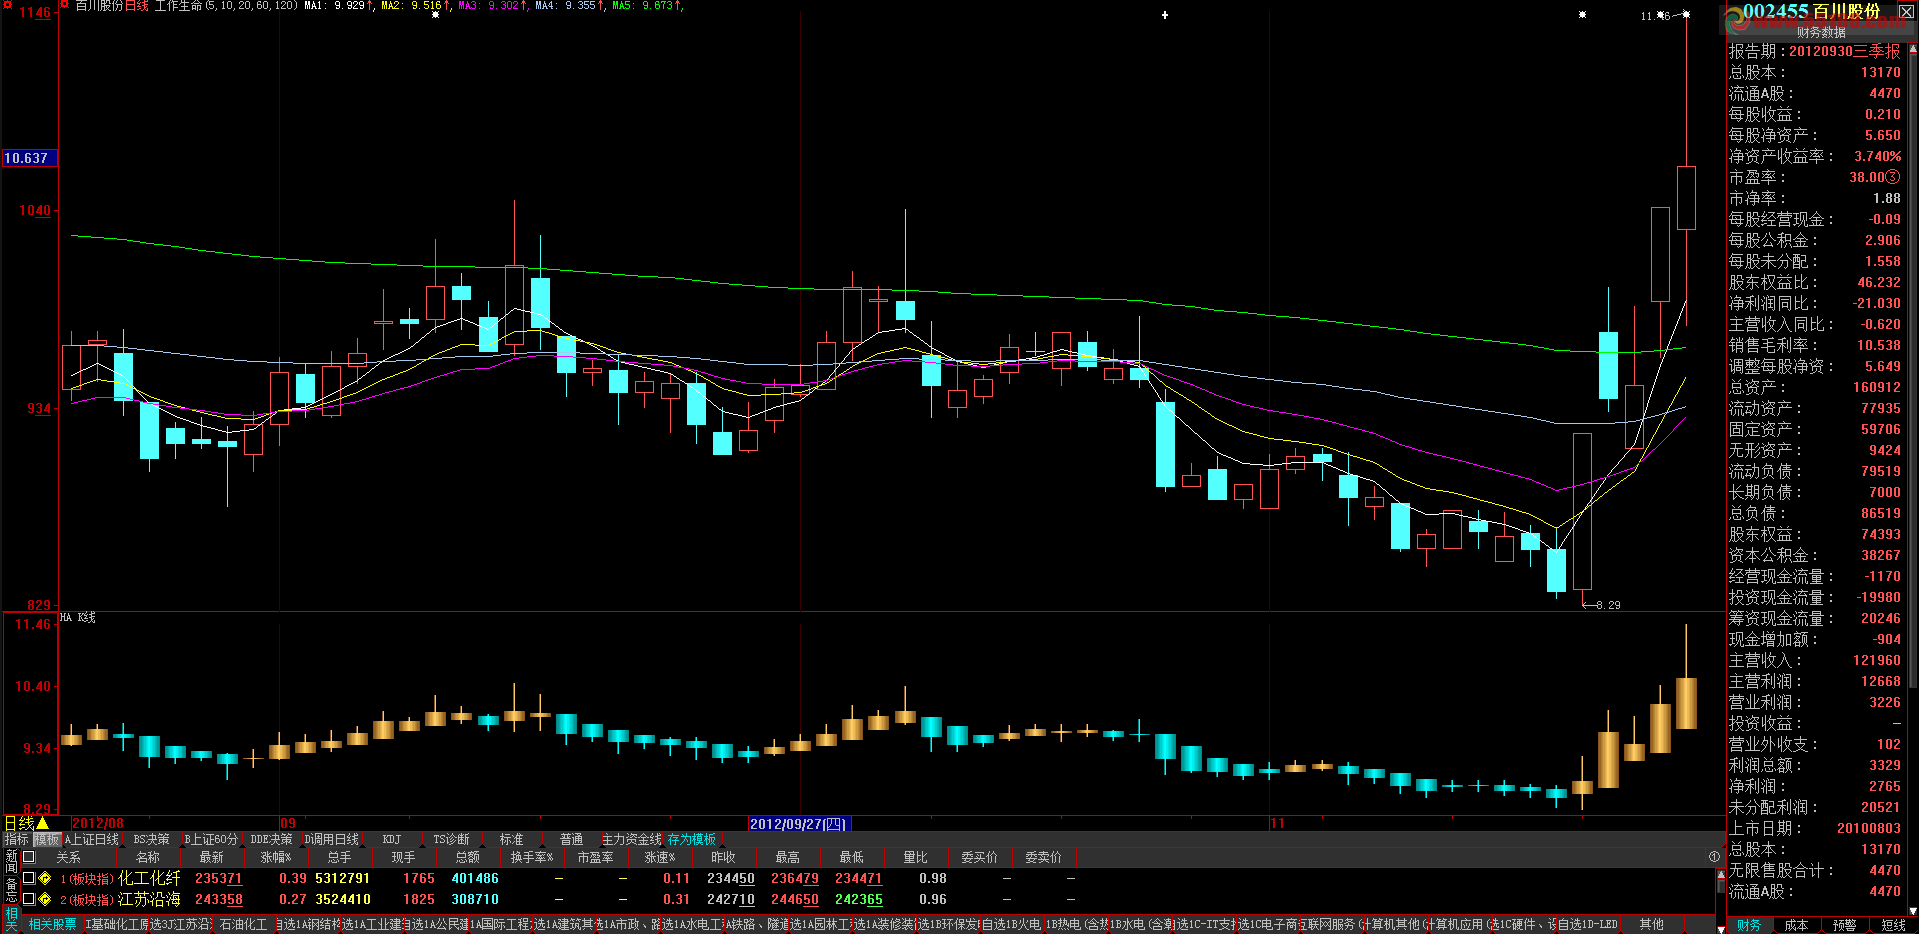This screenshot has width=1919, height=934.
Task: Click the 报告期 20120930三季报 value
Action: click(x=1844, y=51)
